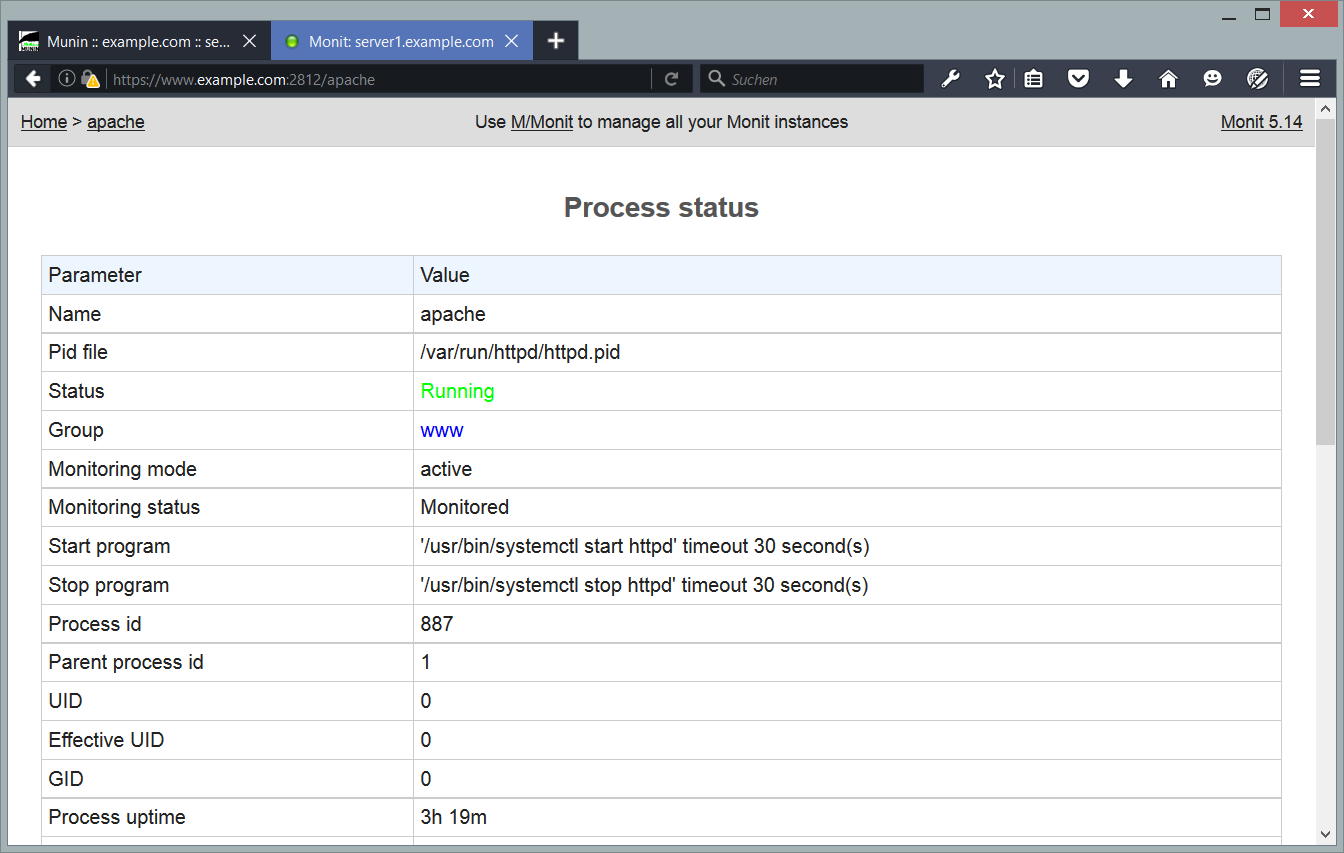Open a new tab with plus button
The width and height of the screenshot is (1344, 853).
pos(556,41)
